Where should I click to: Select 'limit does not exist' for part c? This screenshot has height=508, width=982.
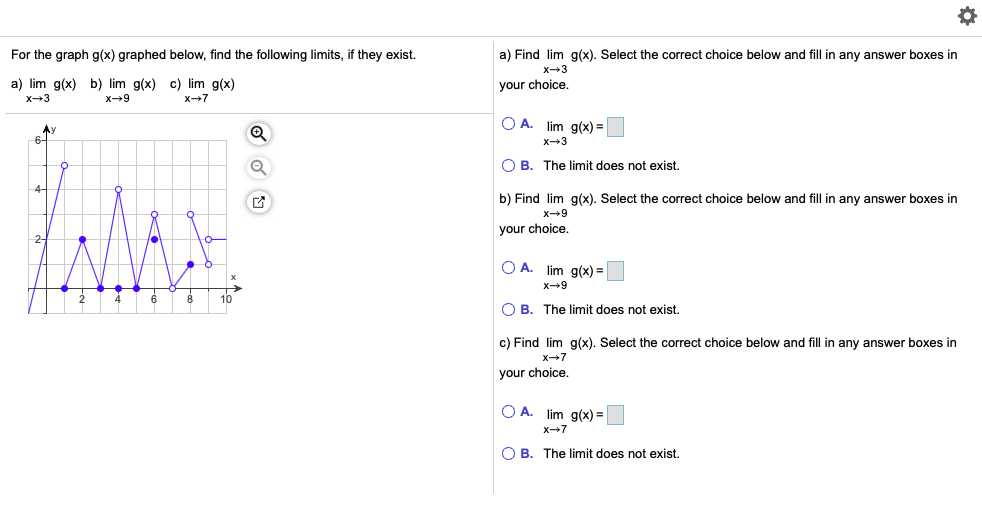pos(509,454)
